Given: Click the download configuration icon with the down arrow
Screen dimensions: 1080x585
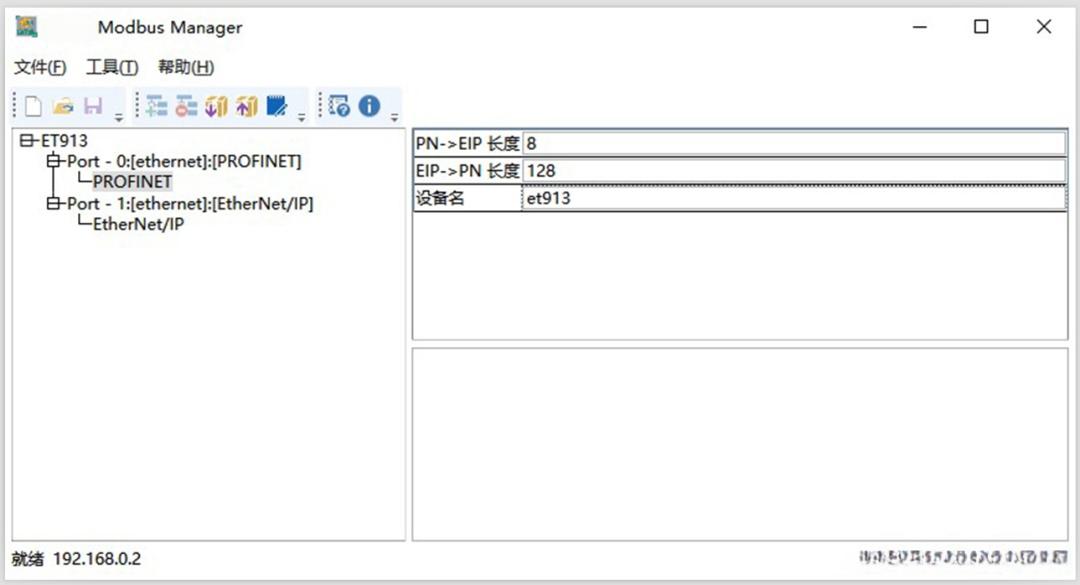Looking at the screenshot, I should pyautogui.click(x=216, y=106).
